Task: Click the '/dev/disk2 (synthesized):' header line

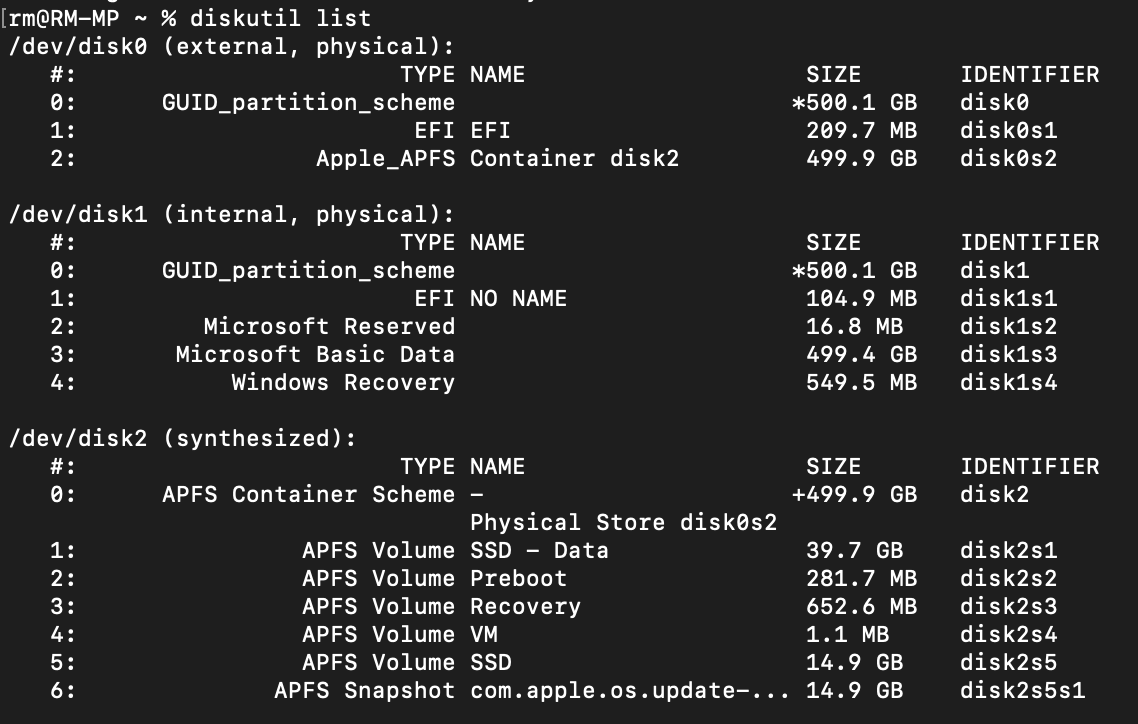Action: pos(182,438)
